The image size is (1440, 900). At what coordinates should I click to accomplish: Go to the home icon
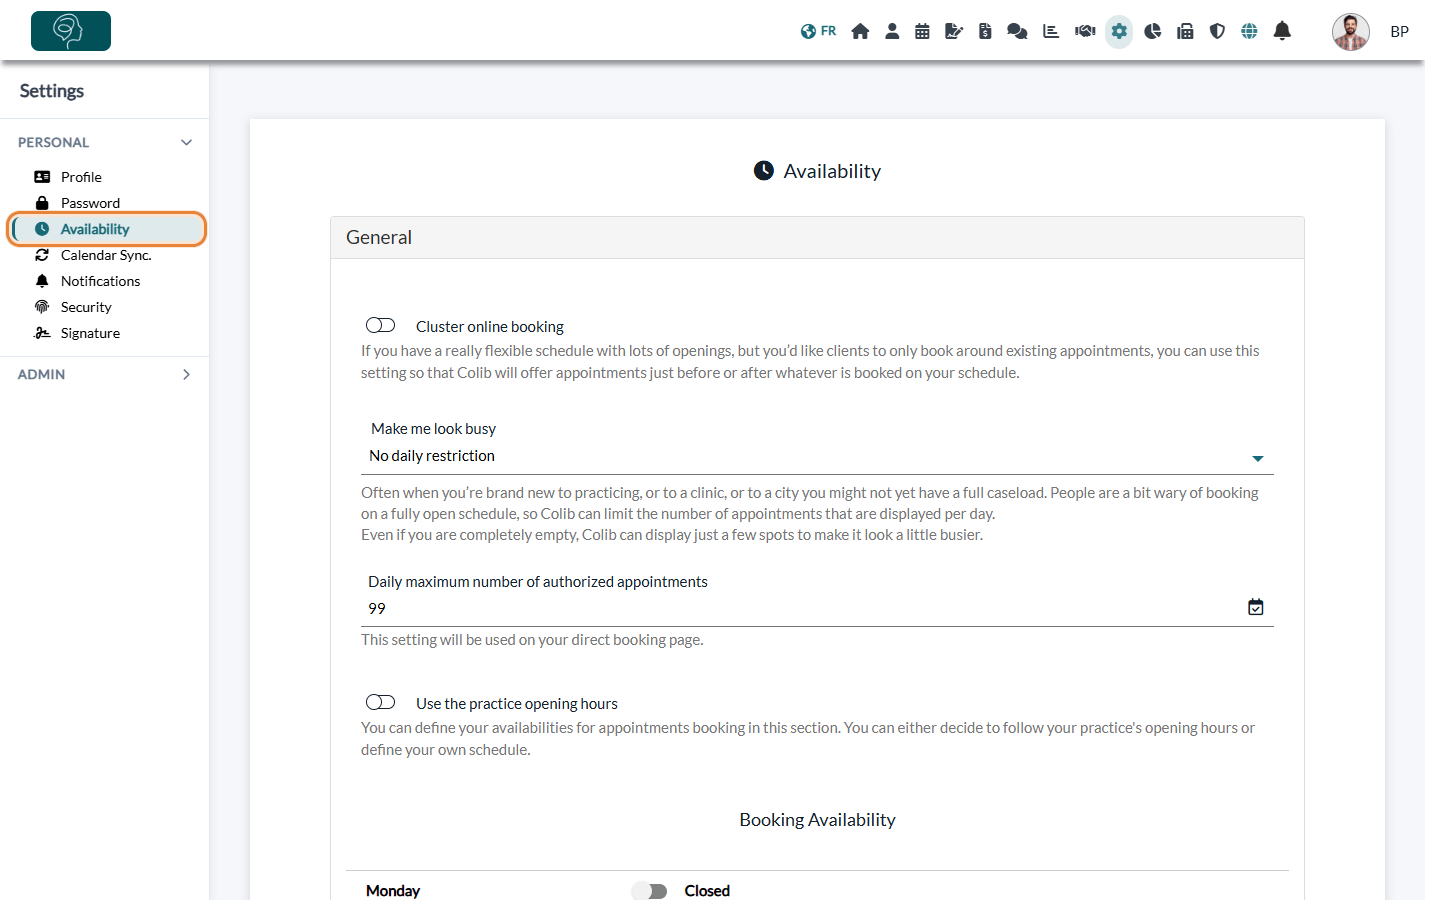tap(860, 31)
